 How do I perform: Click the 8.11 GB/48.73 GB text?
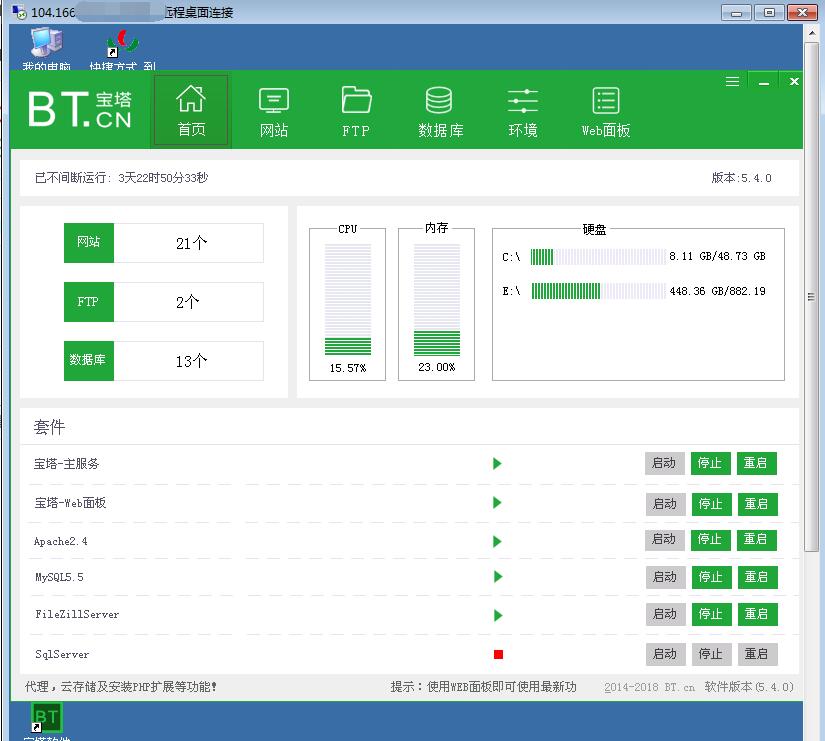[x=717, y=256]
